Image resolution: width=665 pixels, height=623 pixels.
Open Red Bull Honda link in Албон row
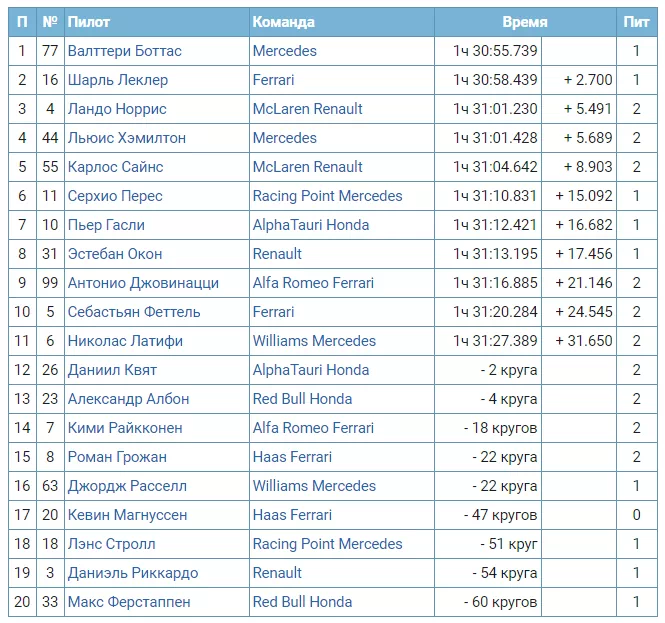point(302,399)
